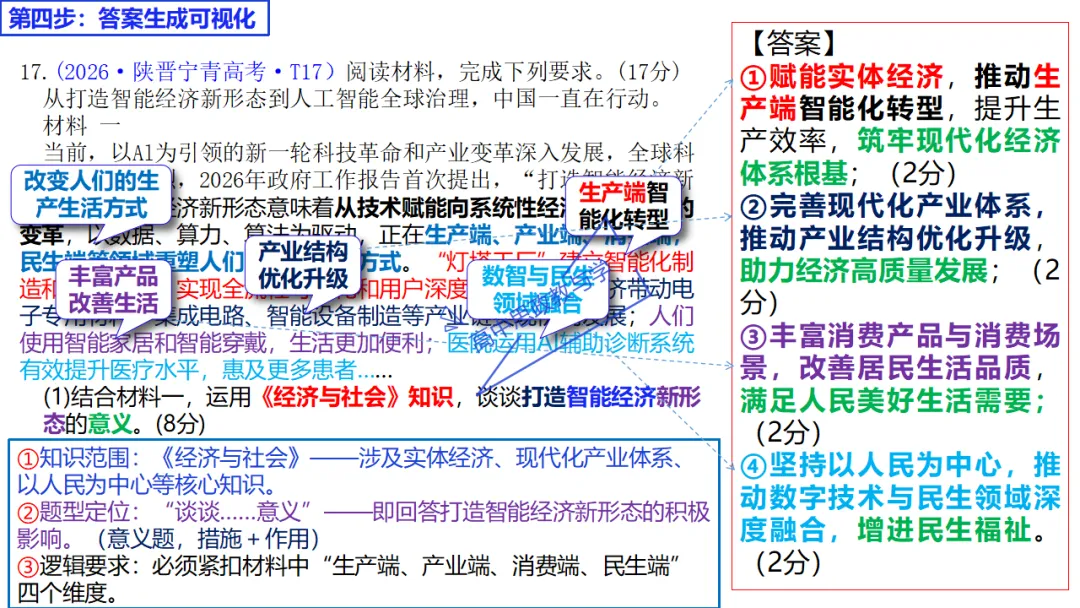
Task: Click the callout '丰富产品改善生活'
Action: (x=113, y=289)
